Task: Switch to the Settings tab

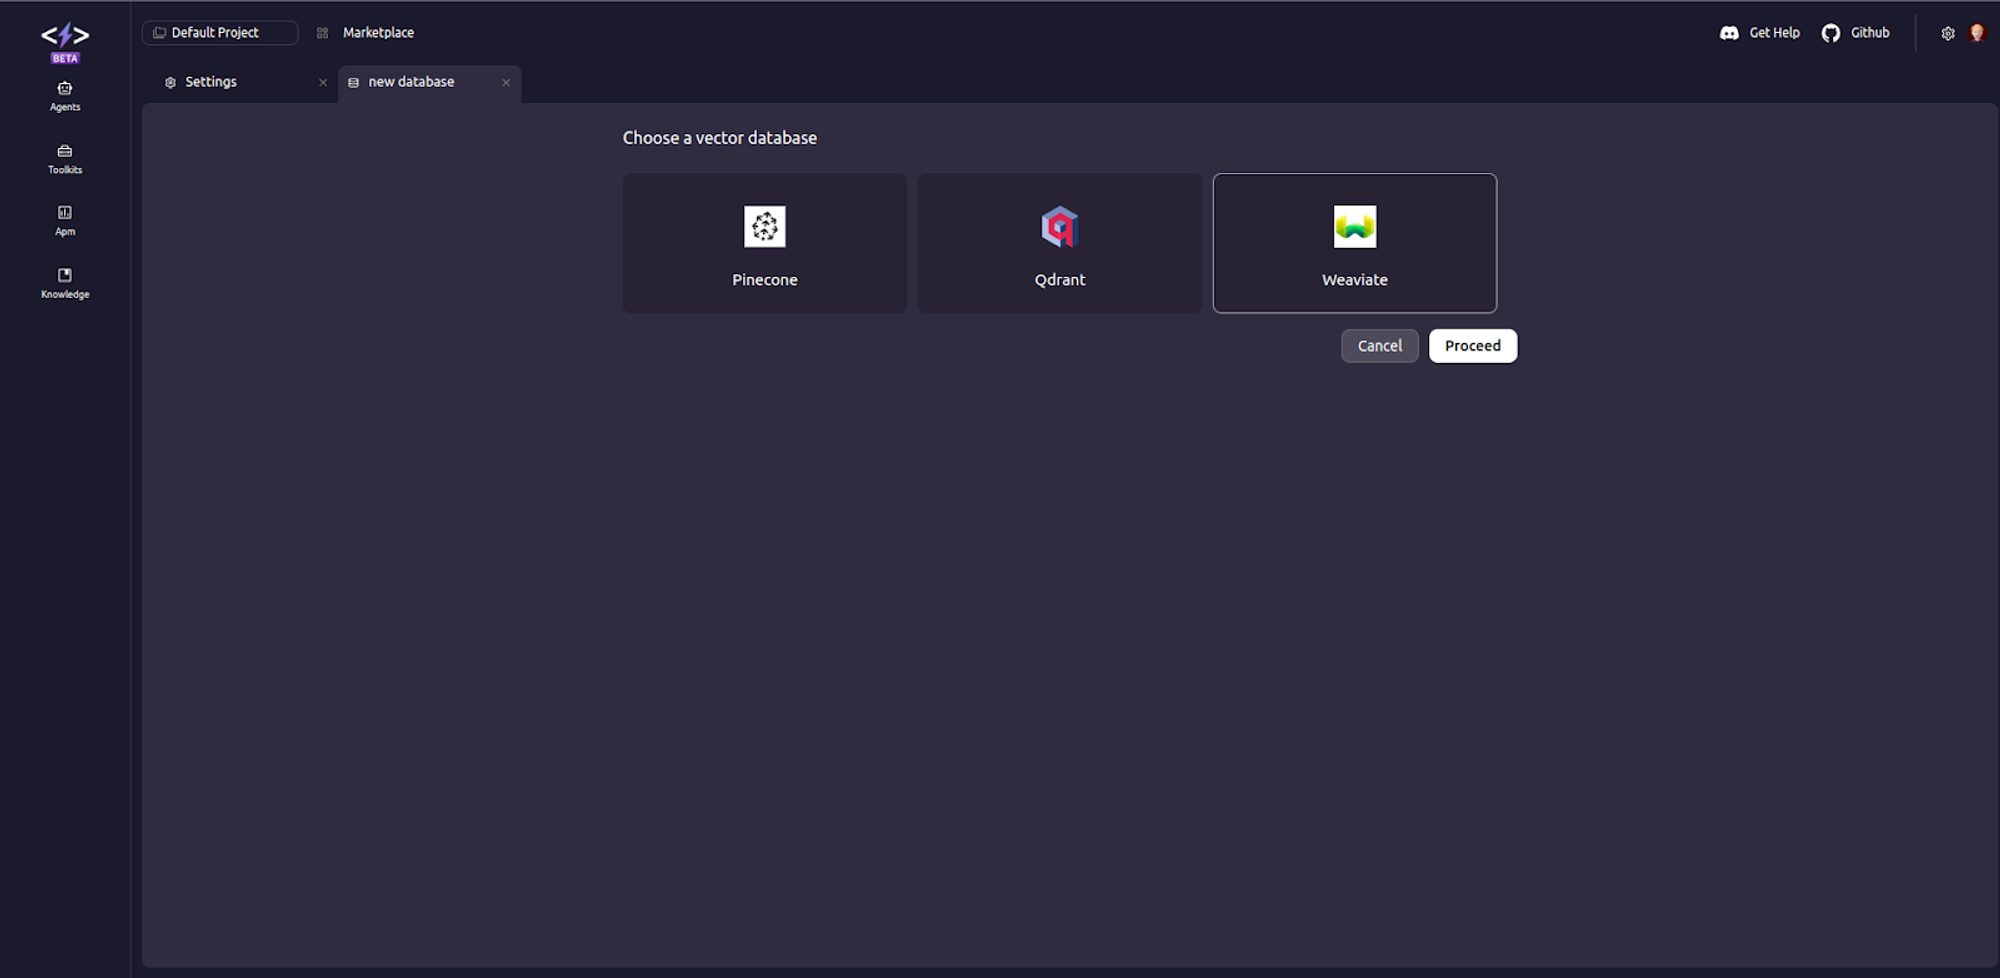Action: pyautogui.click(x=211, y=82)
